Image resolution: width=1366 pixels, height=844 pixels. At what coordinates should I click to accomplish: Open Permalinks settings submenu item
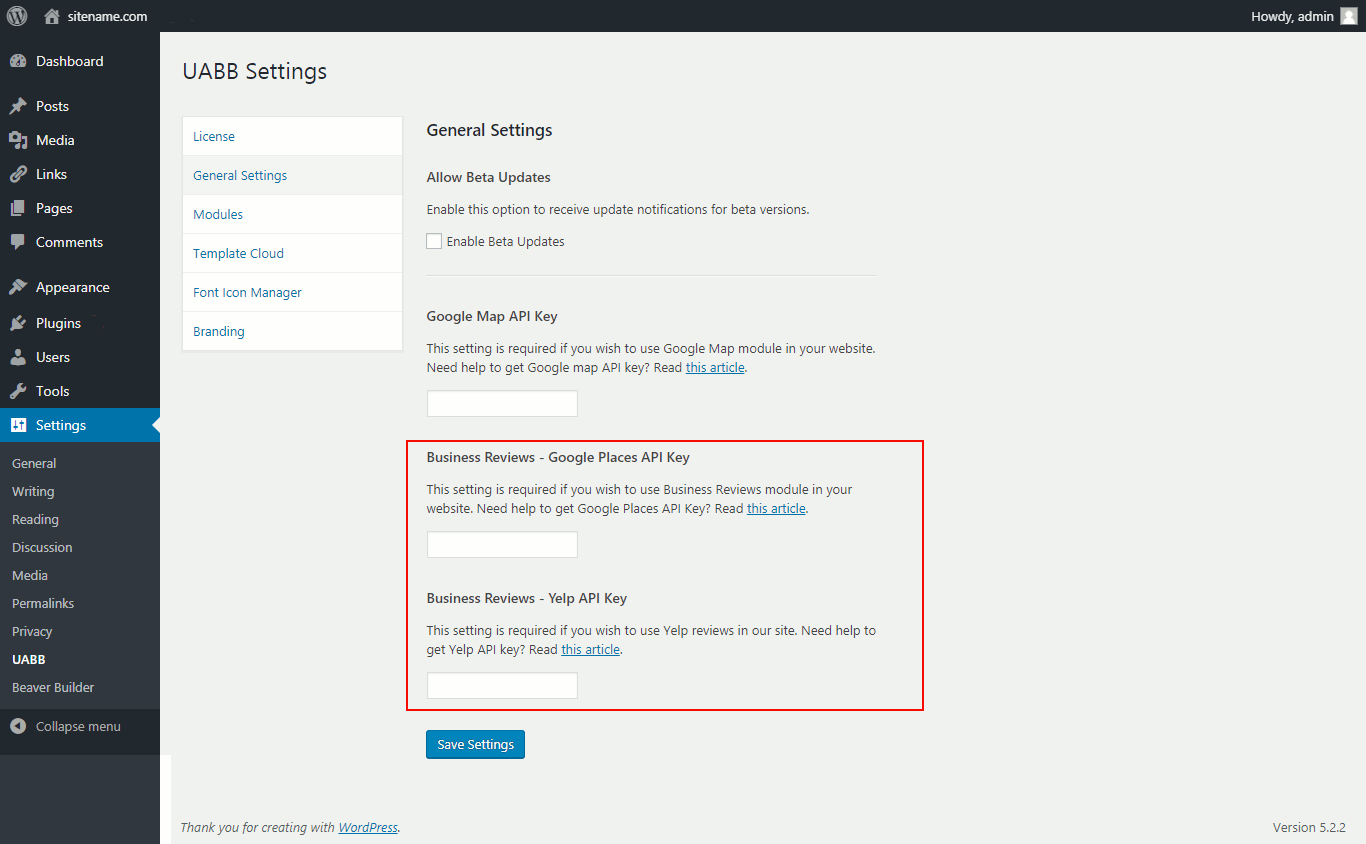pos(43,603)
